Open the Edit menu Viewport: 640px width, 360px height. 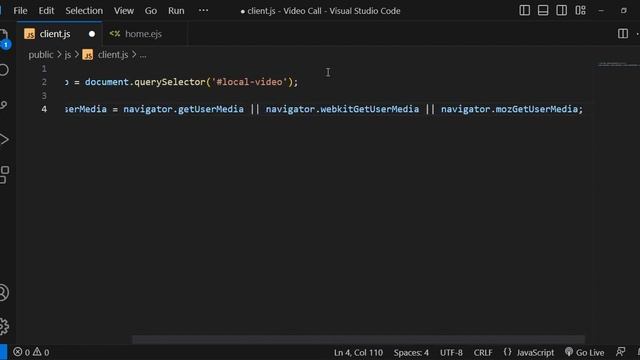(46, 11)
